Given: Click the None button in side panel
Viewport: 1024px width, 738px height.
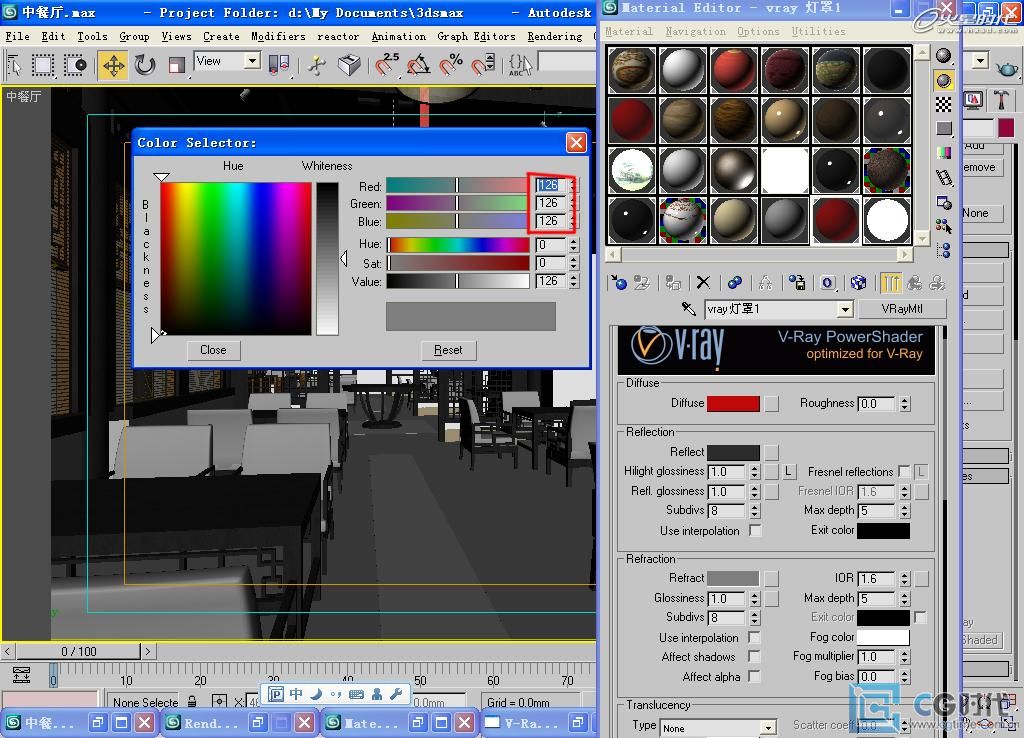Looking at the screenshot, I should click(983, 213).
